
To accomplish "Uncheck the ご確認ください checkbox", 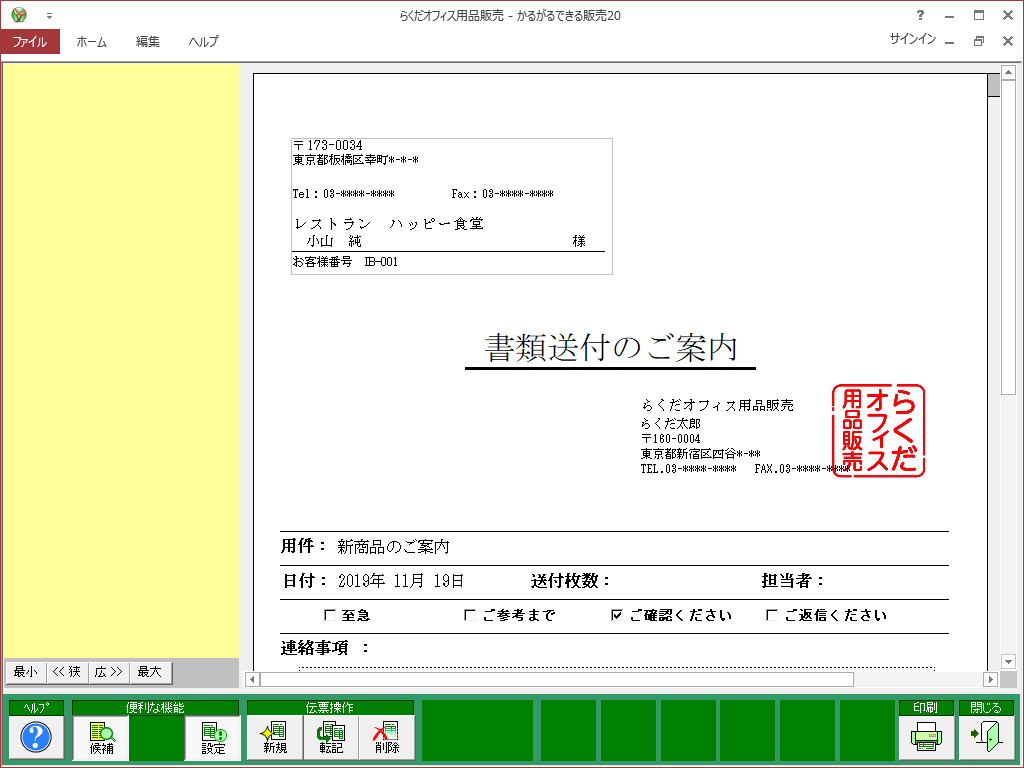I will (616, 615).
